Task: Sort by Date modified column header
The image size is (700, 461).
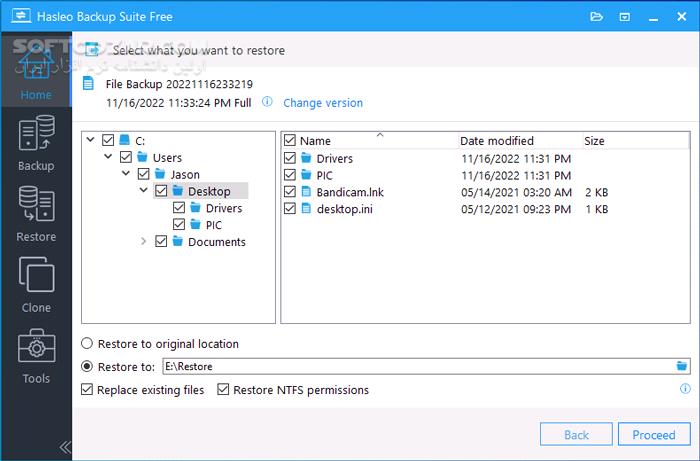Action: (x=497, y=141)
